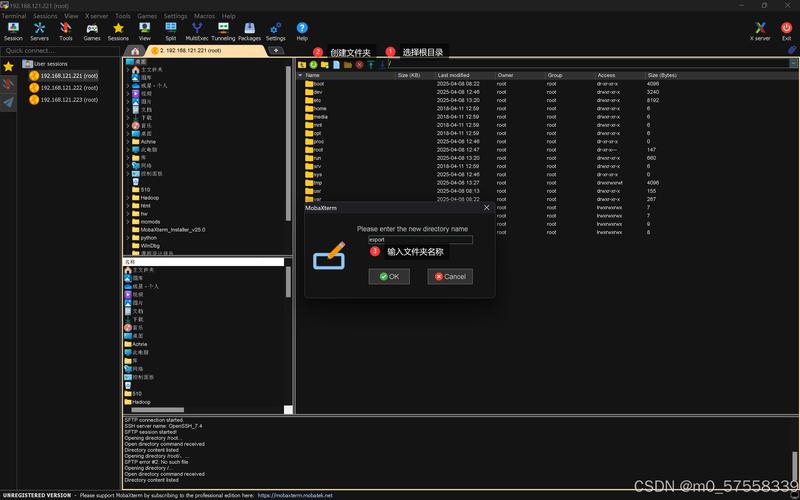Toggle sort arrow beside the Name column
Image resolution: width=800 pixels, height=500 pixels.
[301, 75]
